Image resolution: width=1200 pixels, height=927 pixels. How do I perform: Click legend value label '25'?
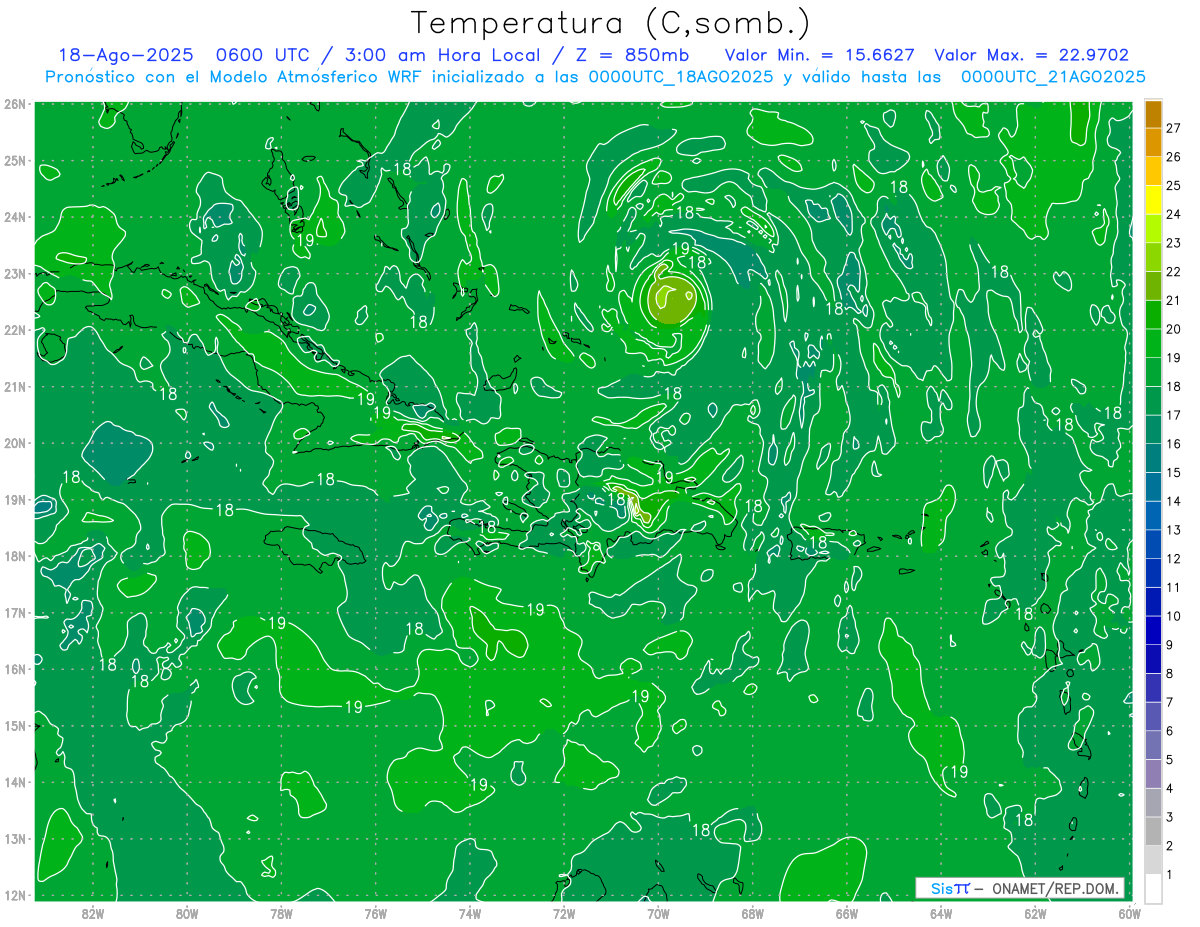[1173, 185]
